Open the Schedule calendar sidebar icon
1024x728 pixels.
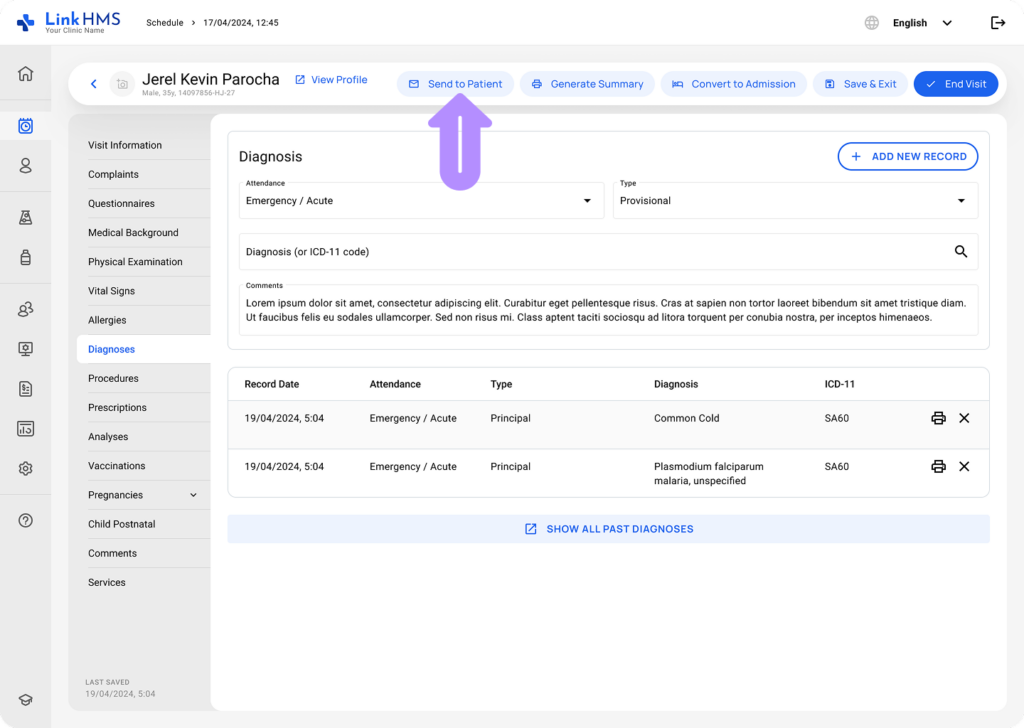[25, 126]
